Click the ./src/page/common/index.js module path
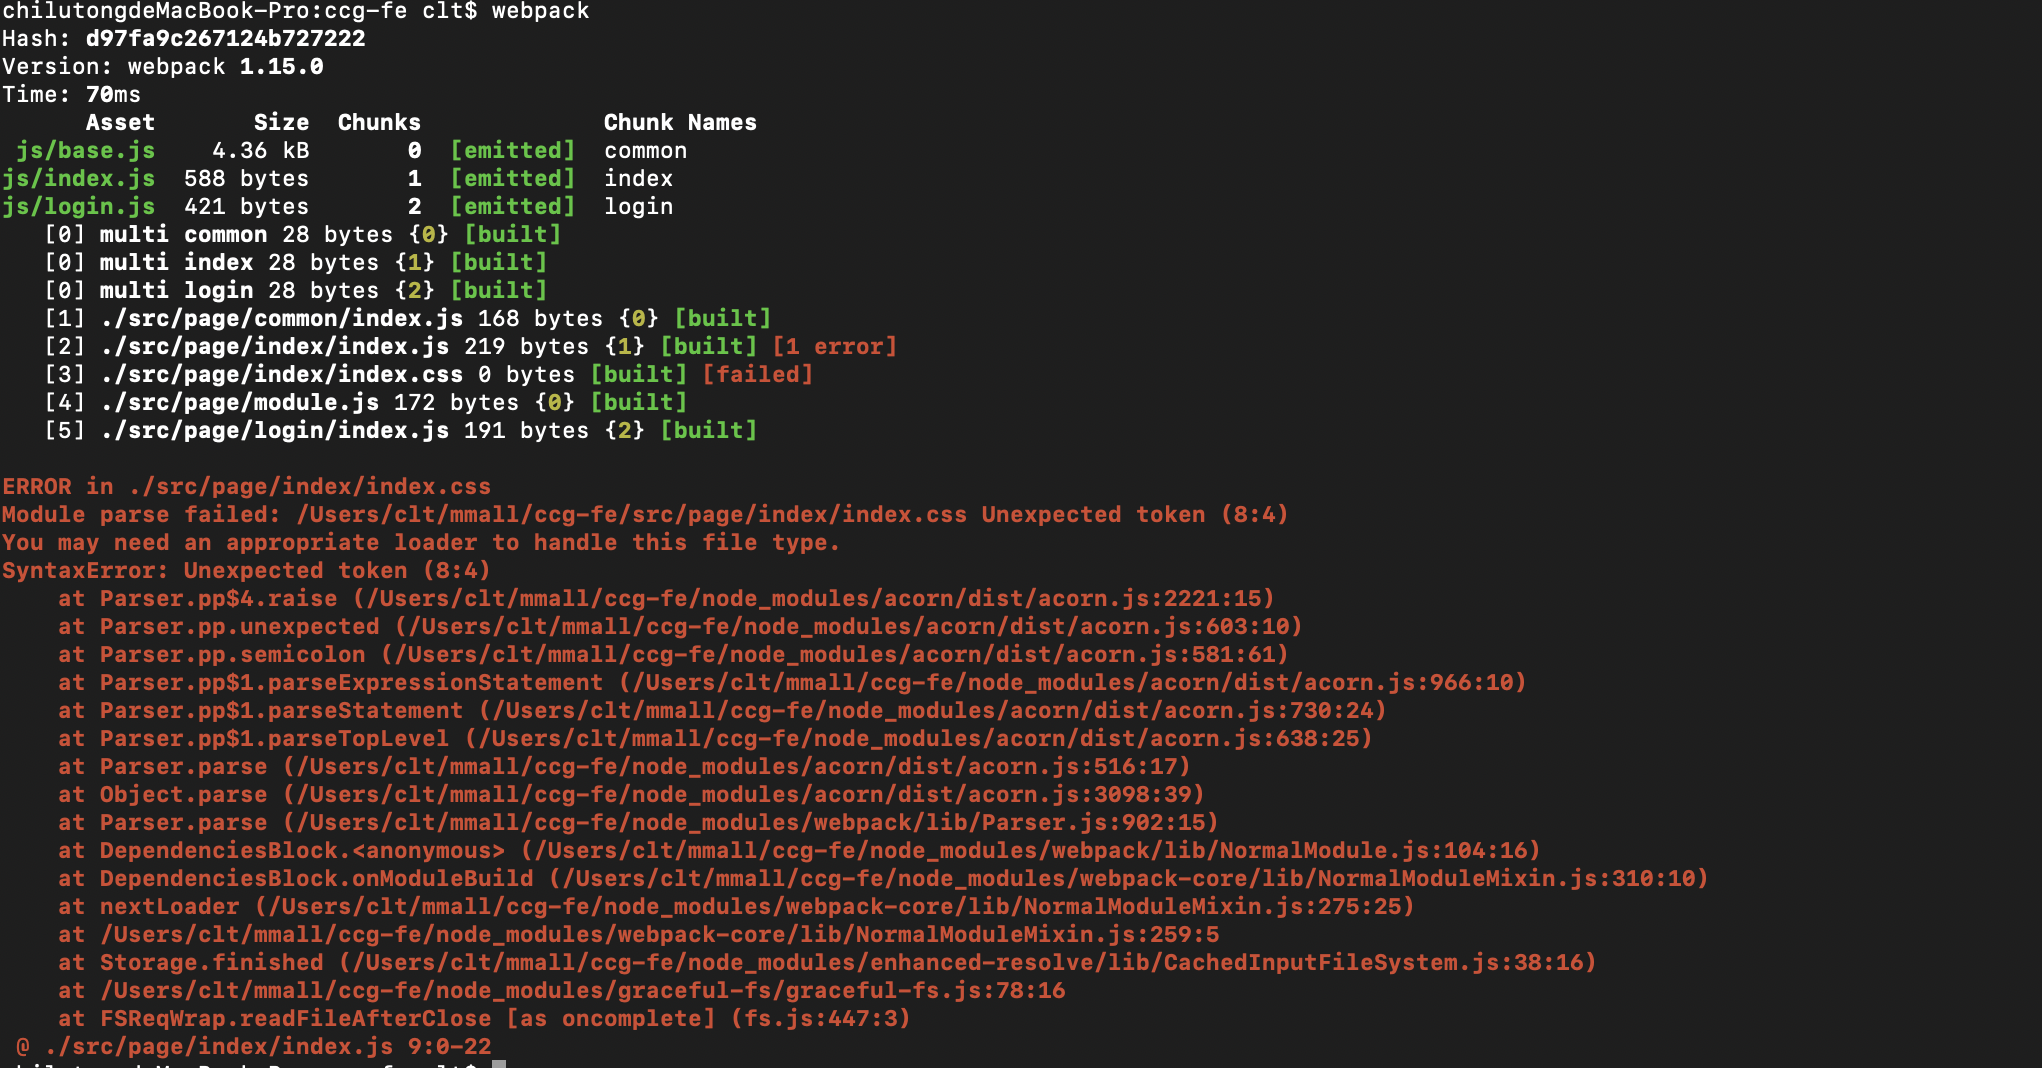 click(x=281, y=318)
